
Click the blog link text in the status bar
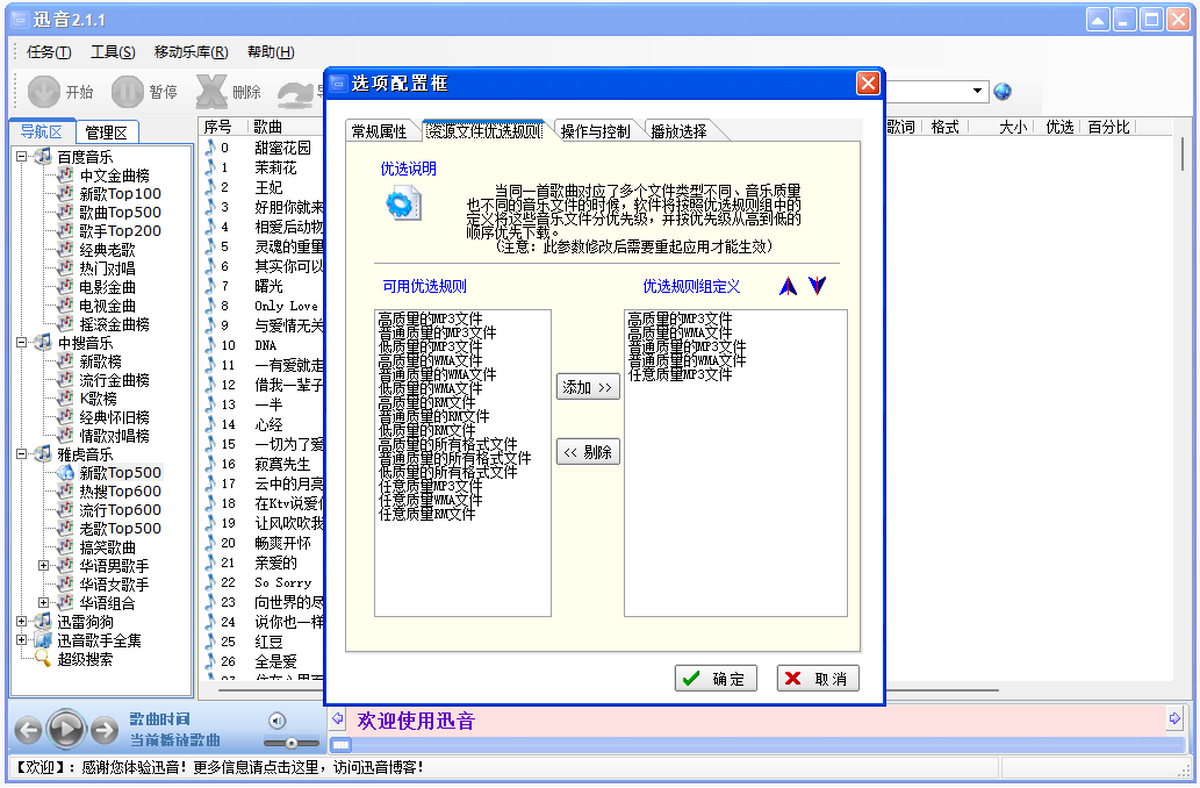[x=251, y=767]
